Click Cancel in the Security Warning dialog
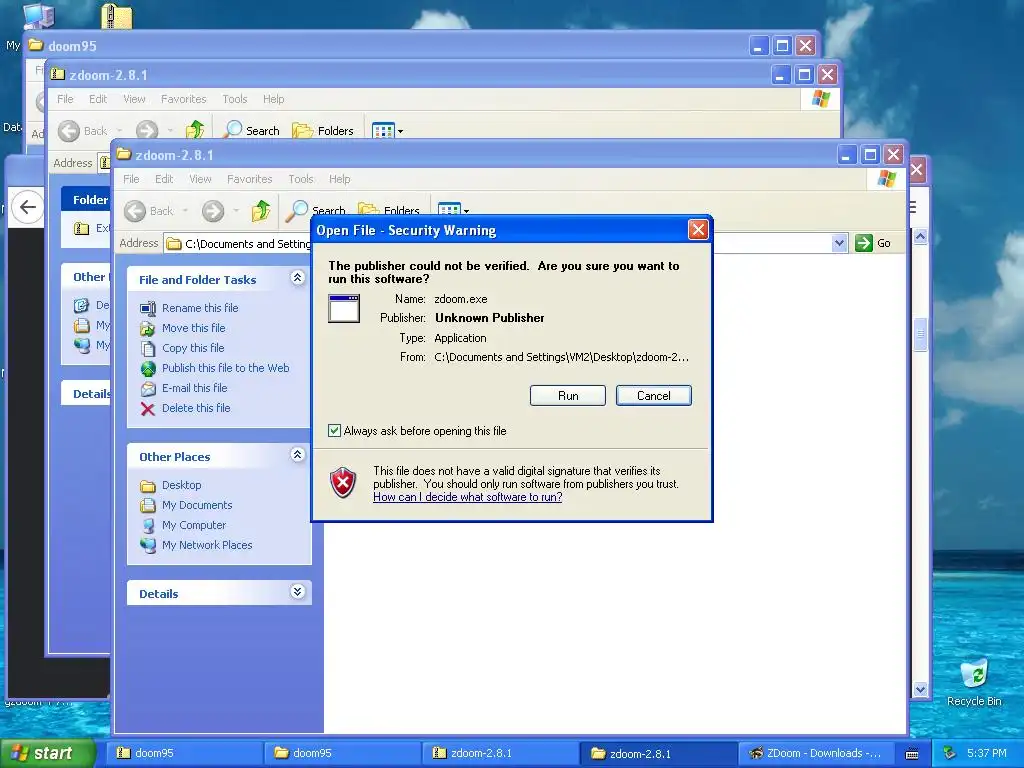This screenshot has height=768, width=1024. [x=654, y=396]
